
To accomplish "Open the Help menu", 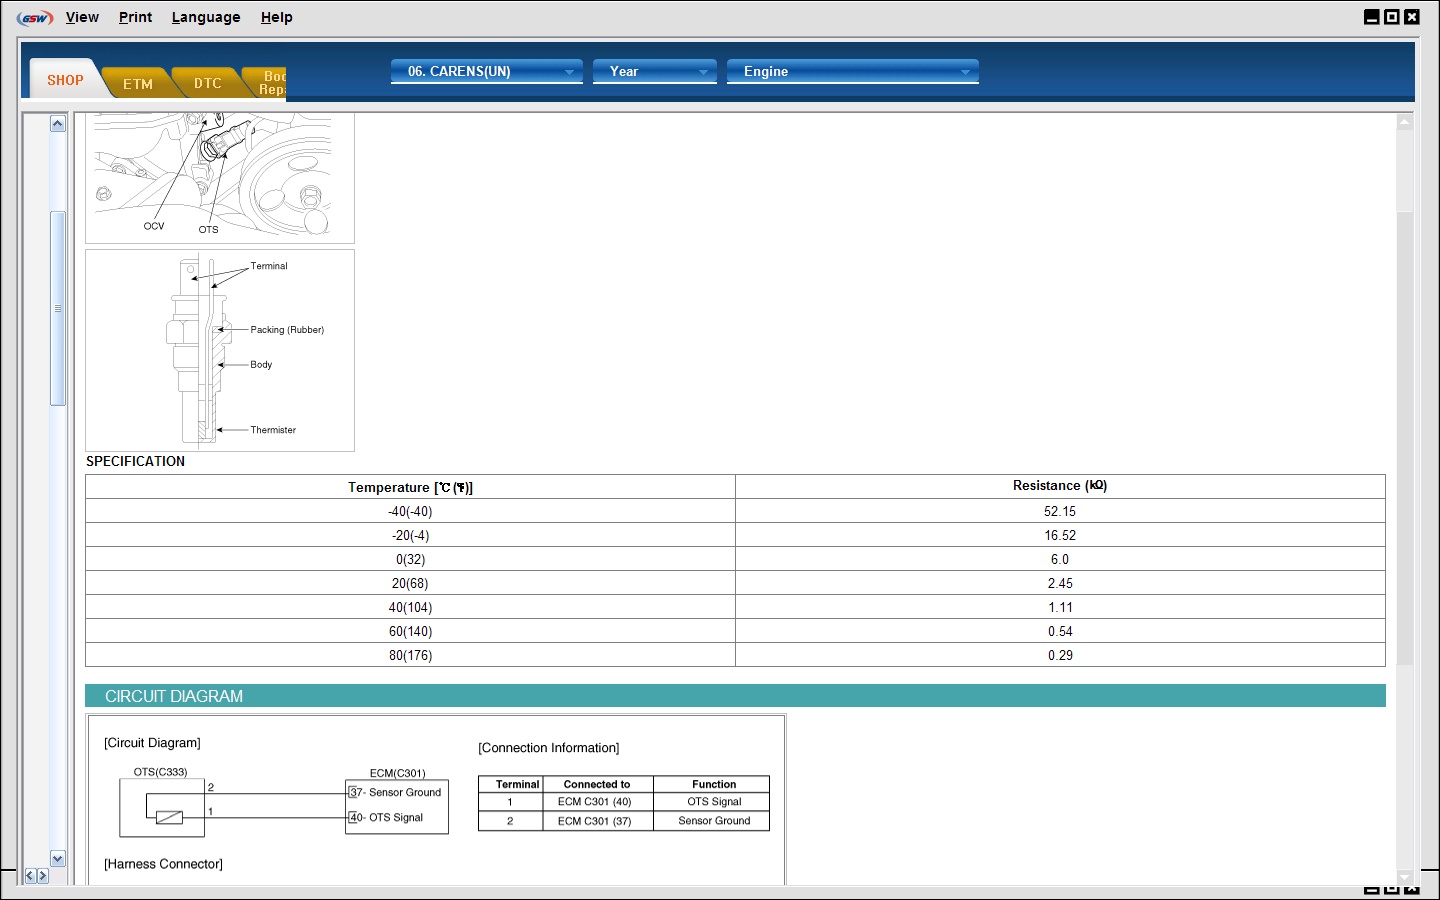I will 276,17.
